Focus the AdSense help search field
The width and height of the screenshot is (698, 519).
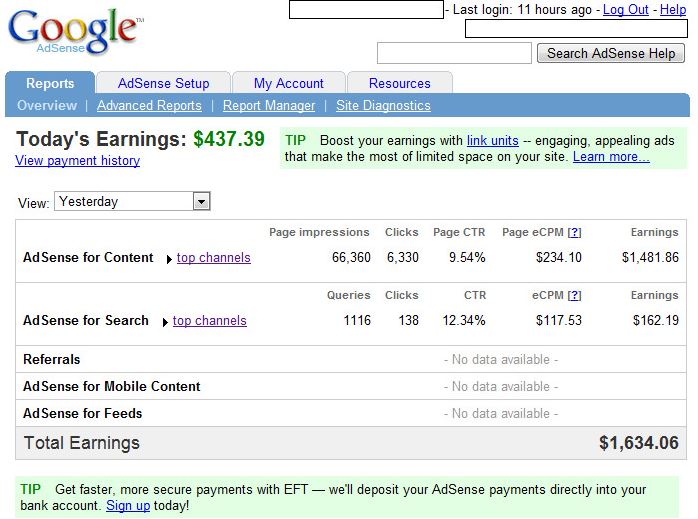pos(454,53)
